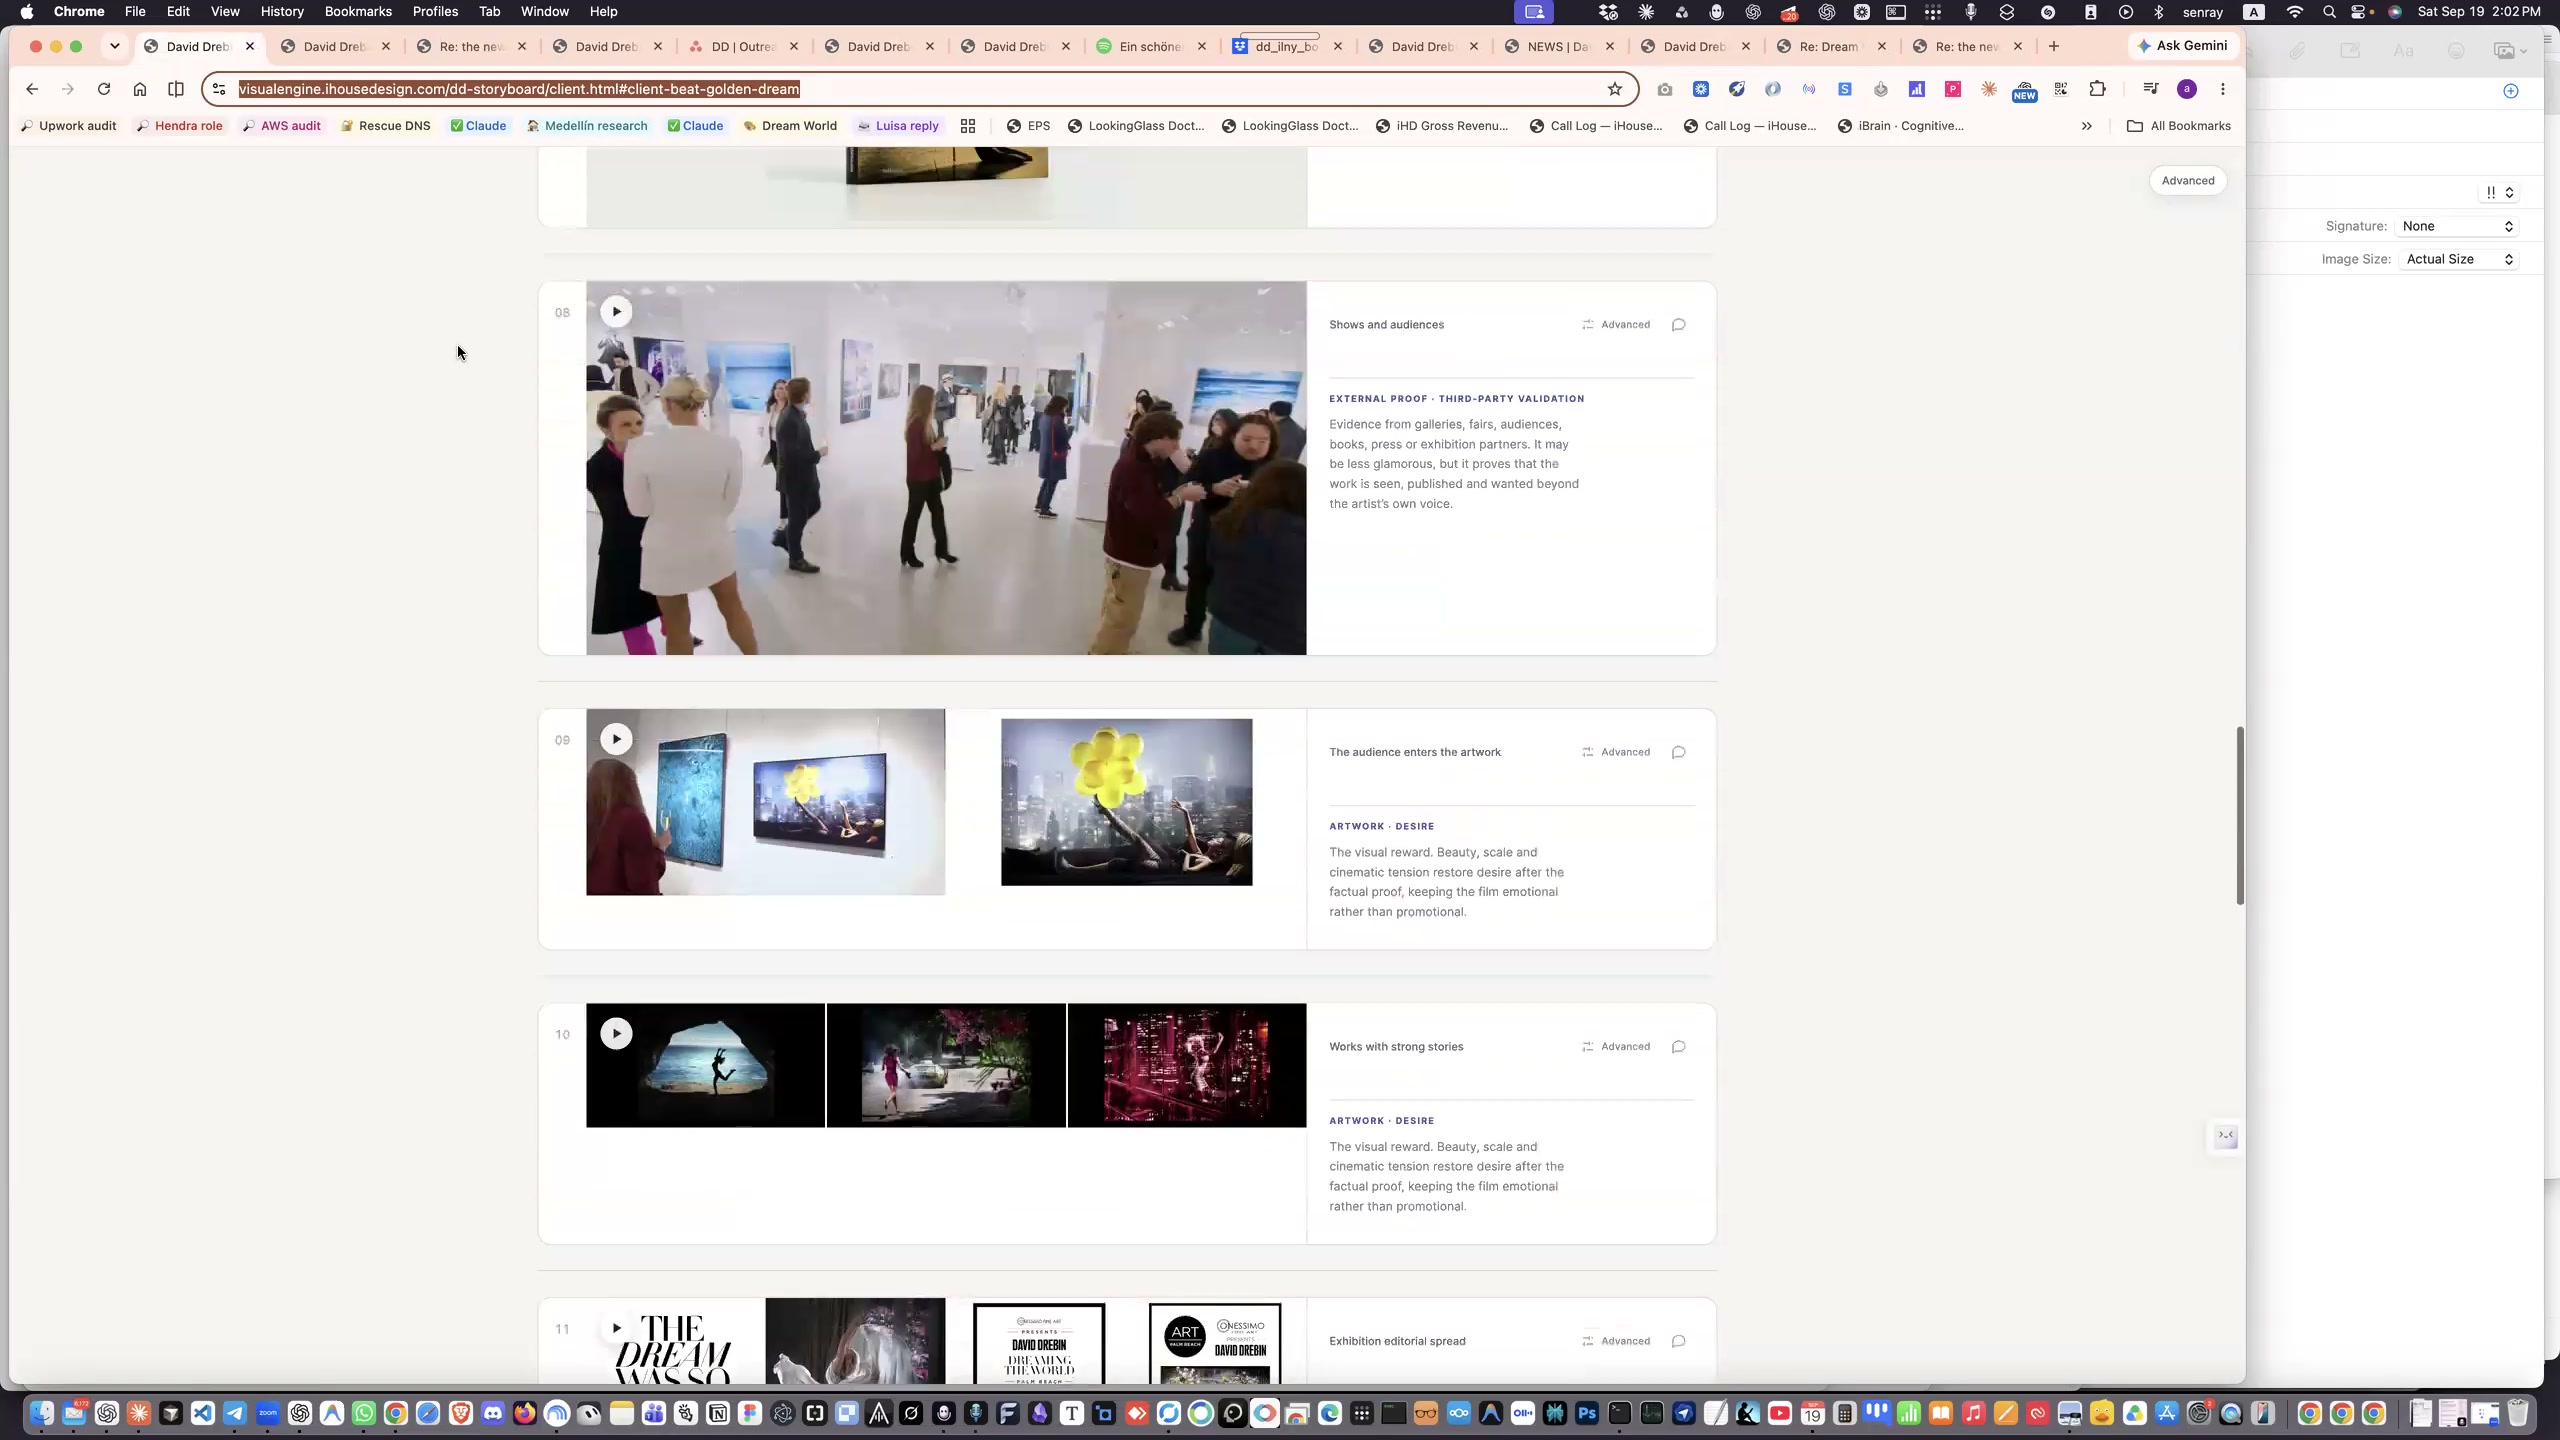Expand the hidden bookmarks overflow chevron
The height and width of the screenshot is (1440, 2560).
coord(2086,126)
